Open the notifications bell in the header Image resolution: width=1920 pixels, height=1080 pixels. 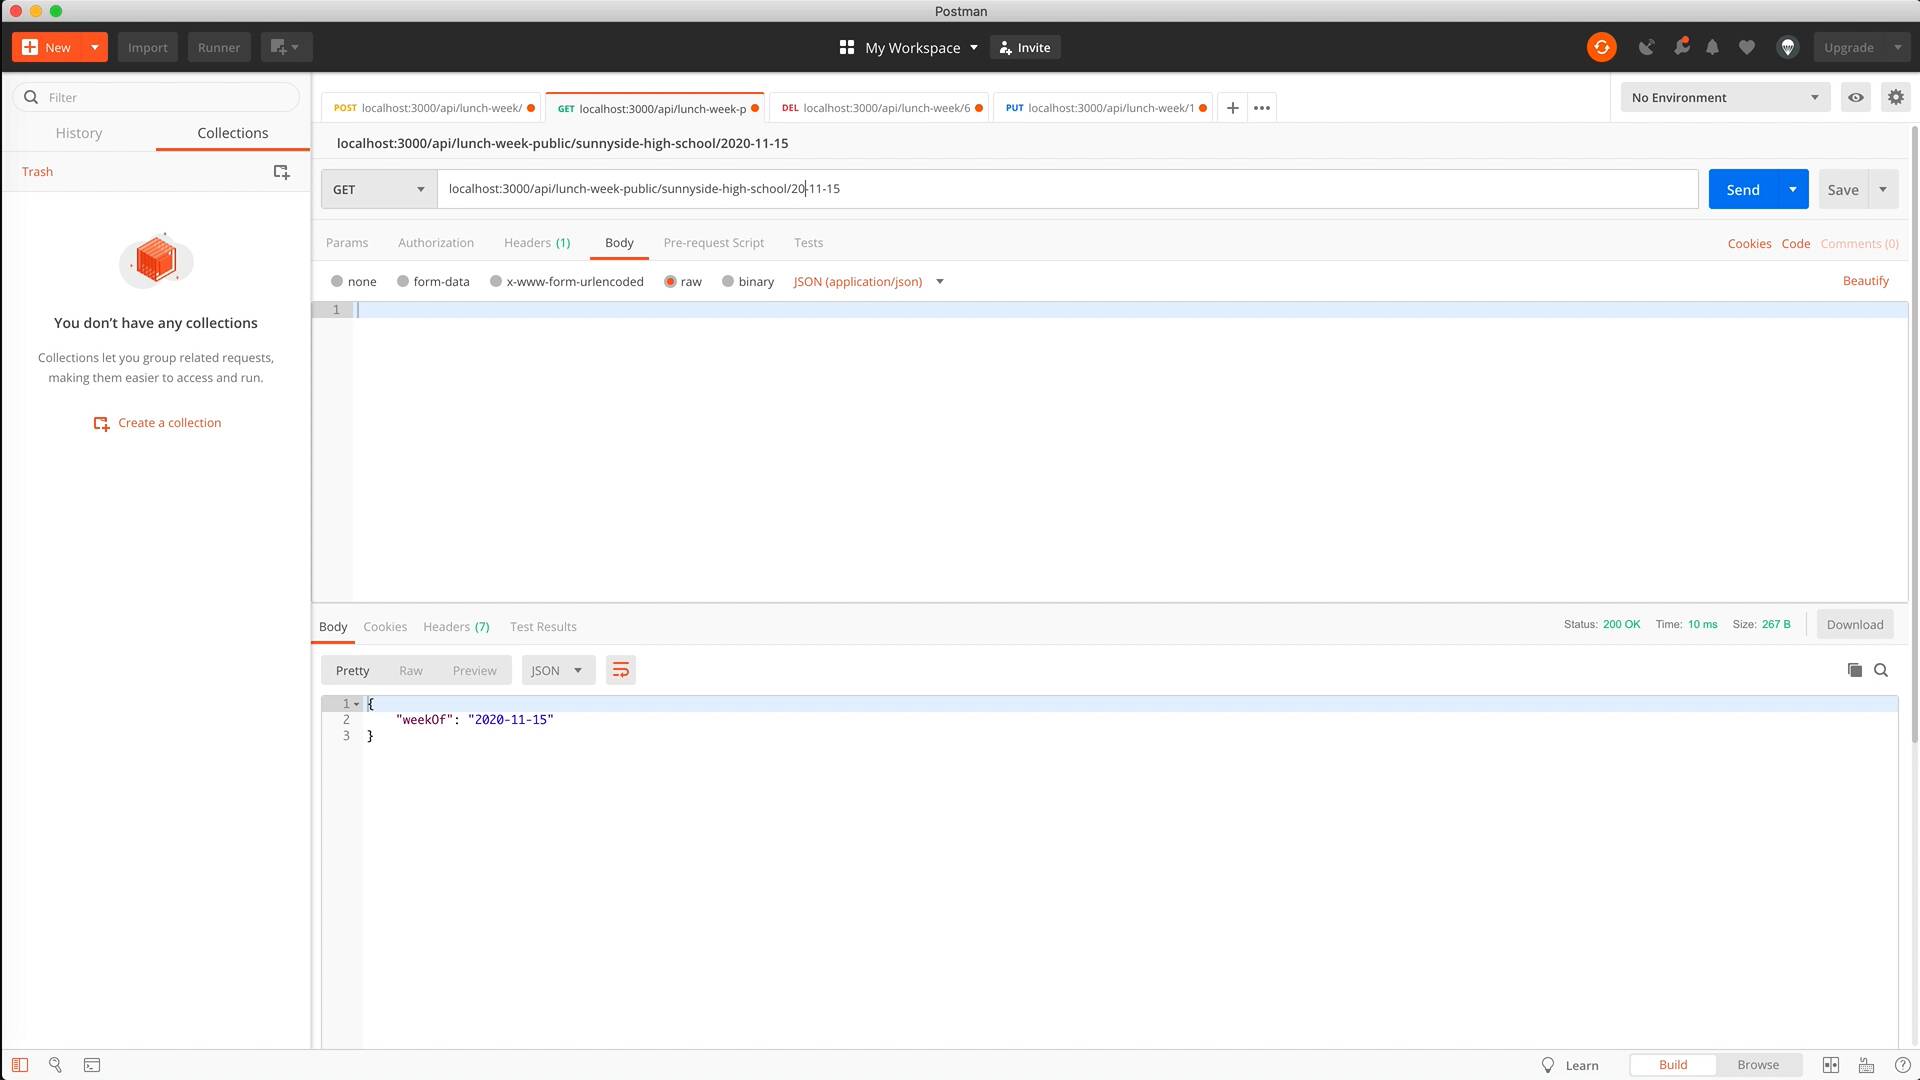(x=1713, y=47)
